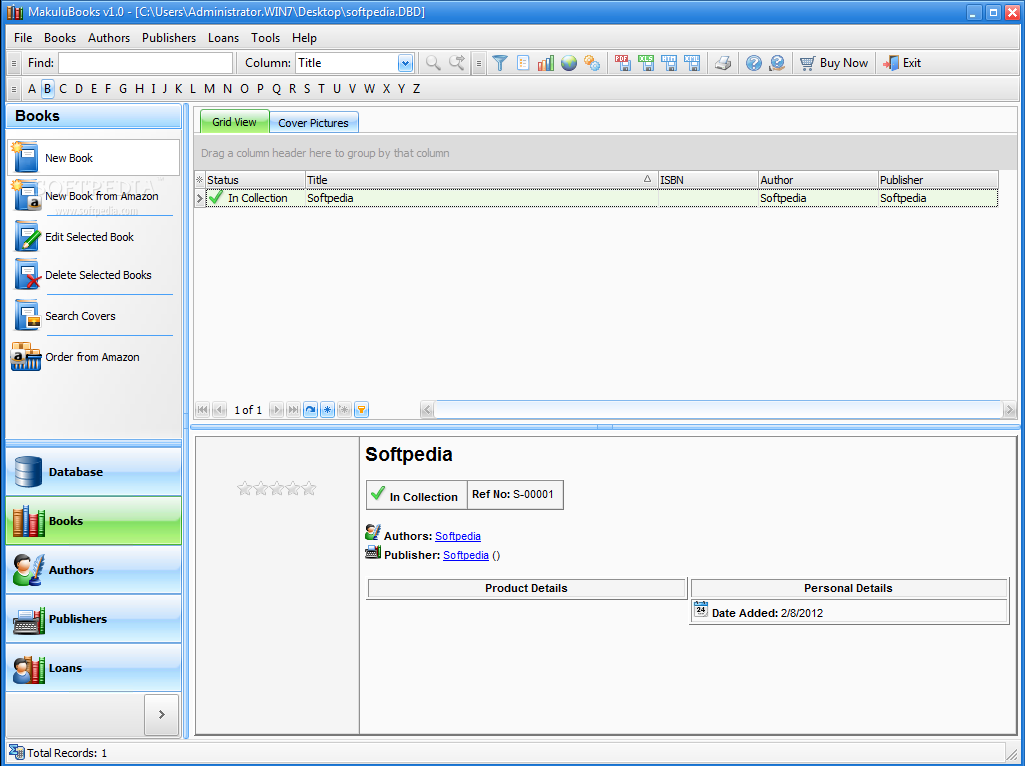The width and height of the screenshot is (1025, 766).
Task: Click Edit Selected Book
Action: tap(93, 237)
